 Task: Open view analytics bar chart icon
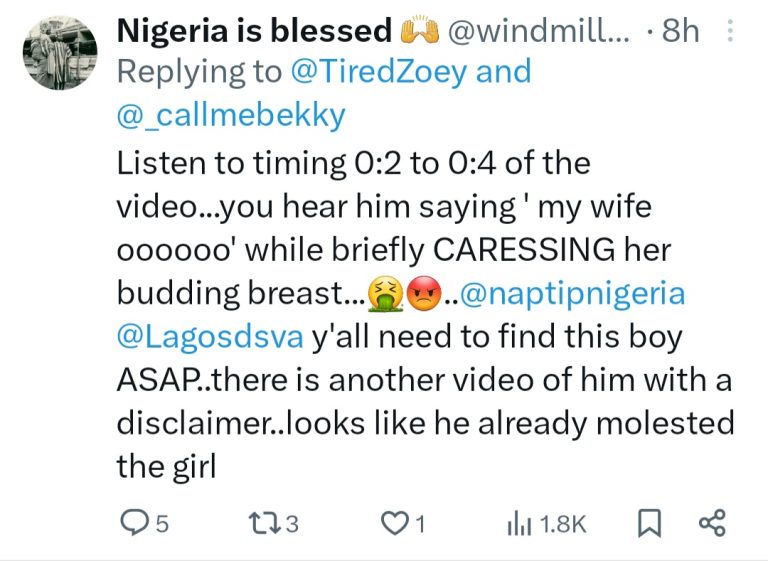click(520, 523)
